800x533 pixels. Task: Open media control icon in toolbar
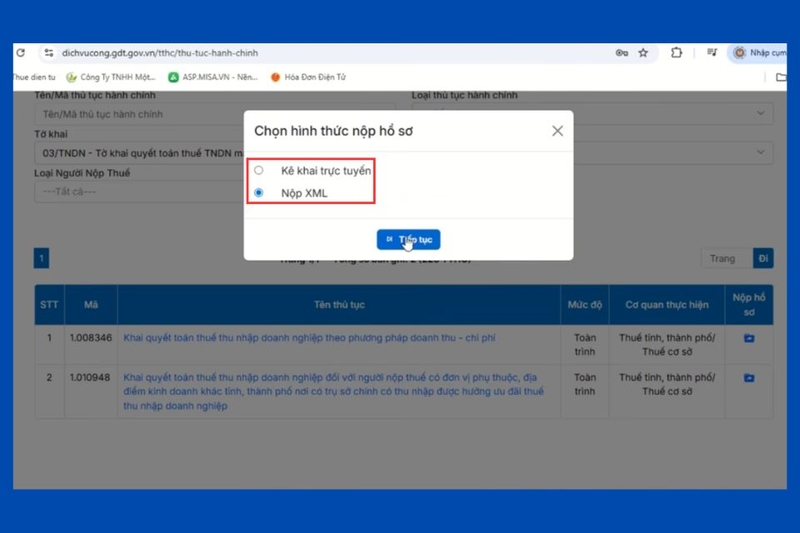tap(712, 53)
